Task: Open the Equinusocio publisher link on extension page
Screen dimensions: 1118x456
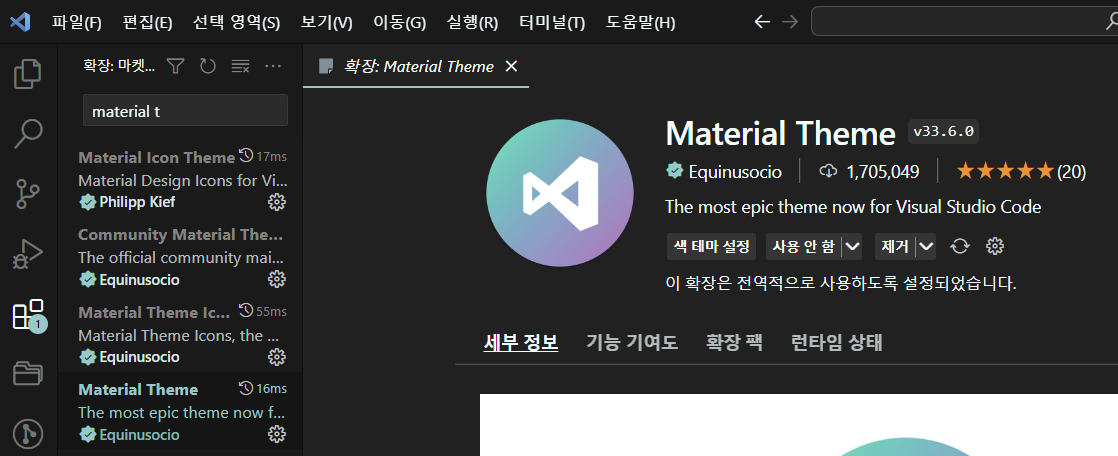Action: [x=734, y=172]
